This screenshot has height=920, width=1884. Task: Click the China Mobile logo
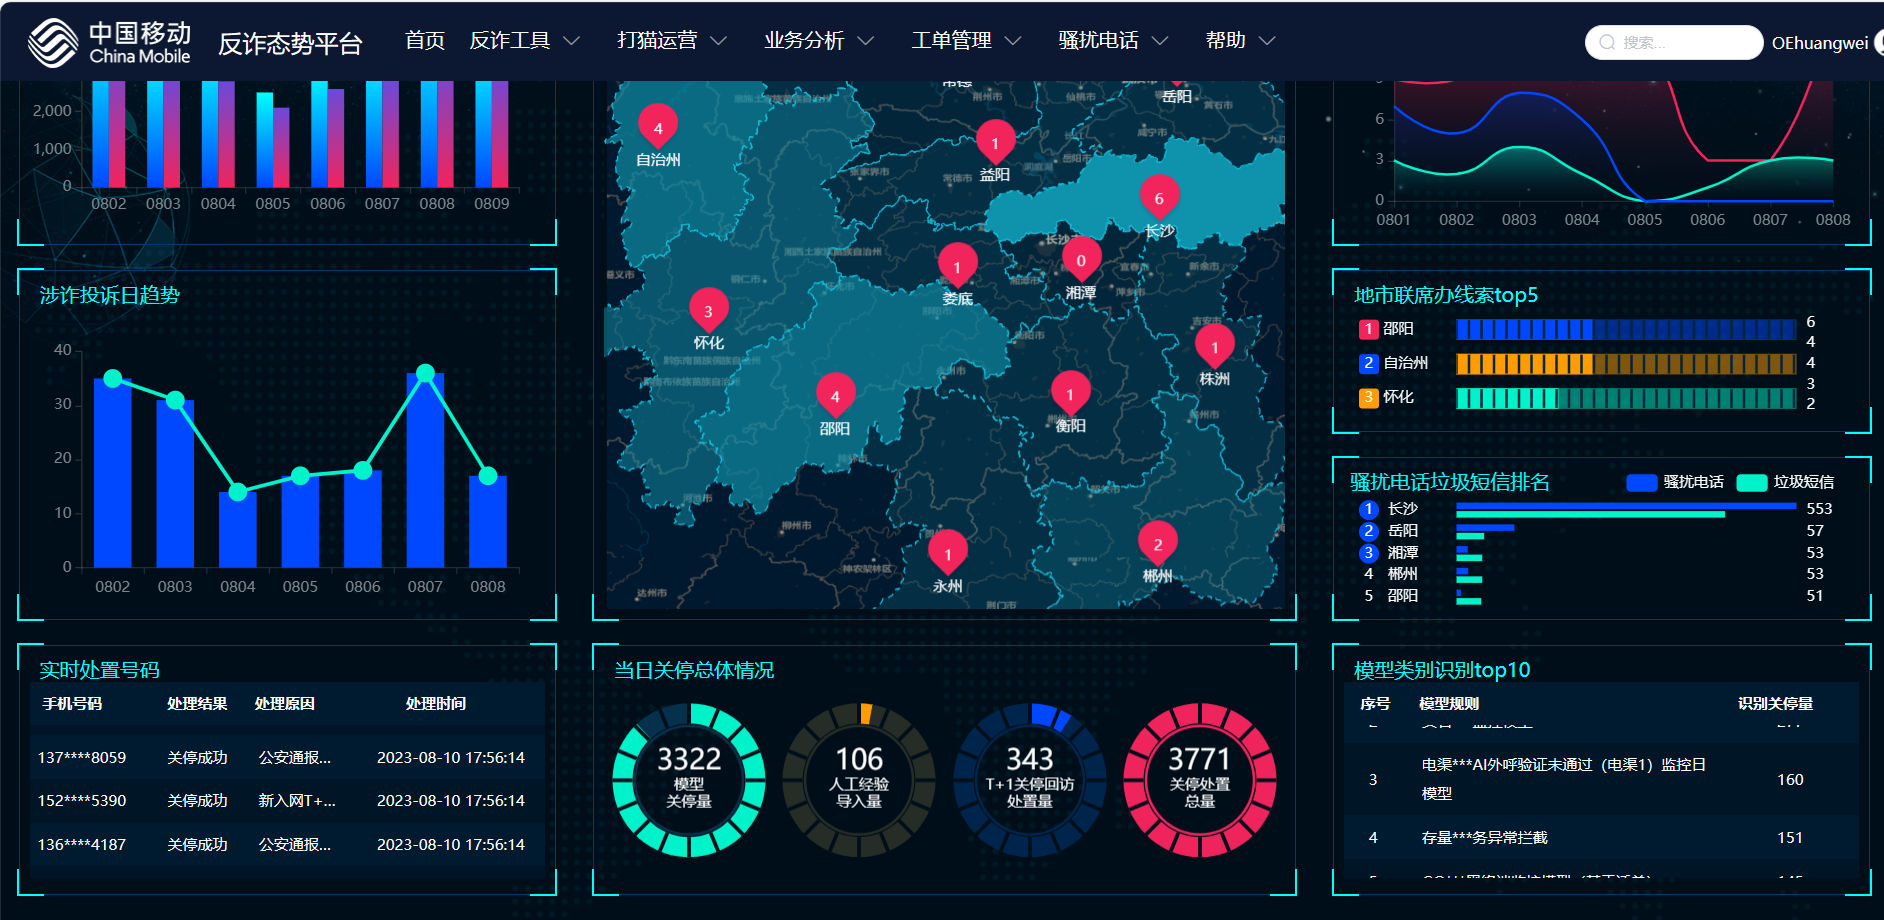[x=108, y=42]
